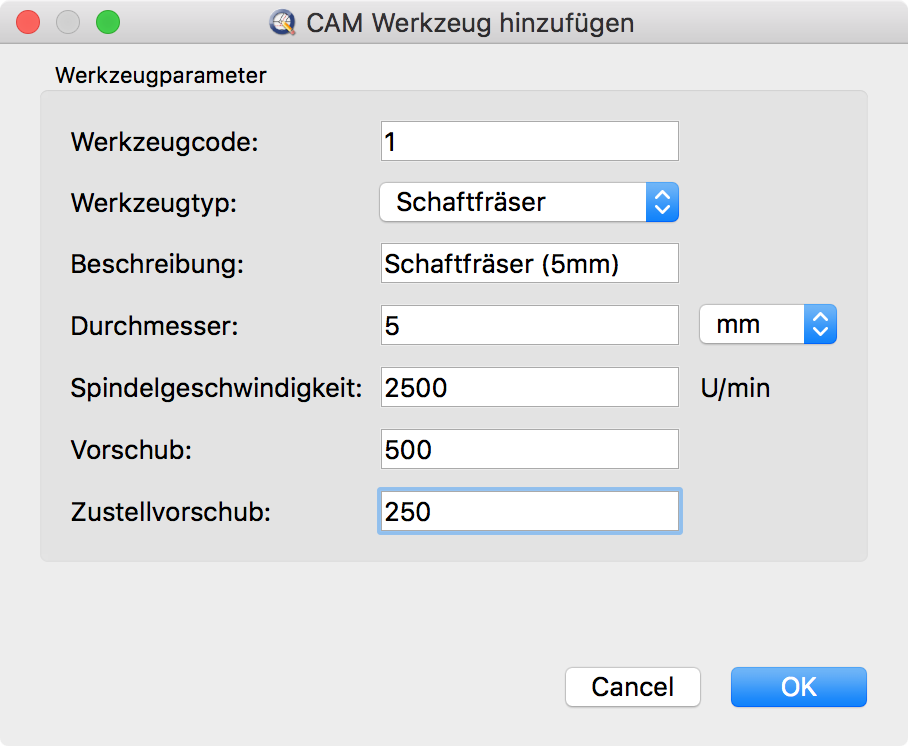The width and height of the screenshot is (908, 746).
Task: Click into the Vorschub field
Action: (529, 449)
